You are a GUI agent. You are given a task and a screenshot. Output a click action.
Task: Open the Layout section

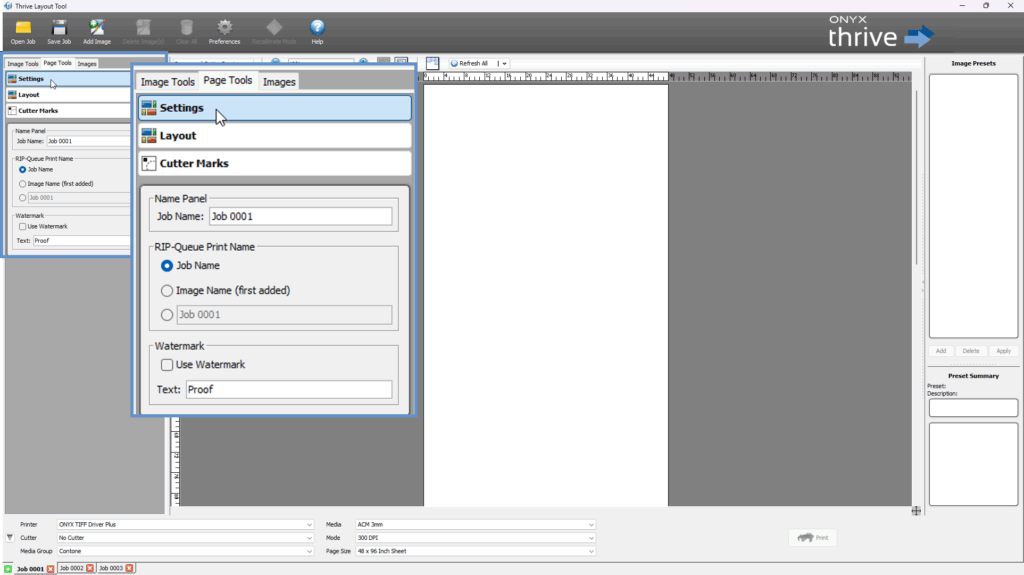274,135
